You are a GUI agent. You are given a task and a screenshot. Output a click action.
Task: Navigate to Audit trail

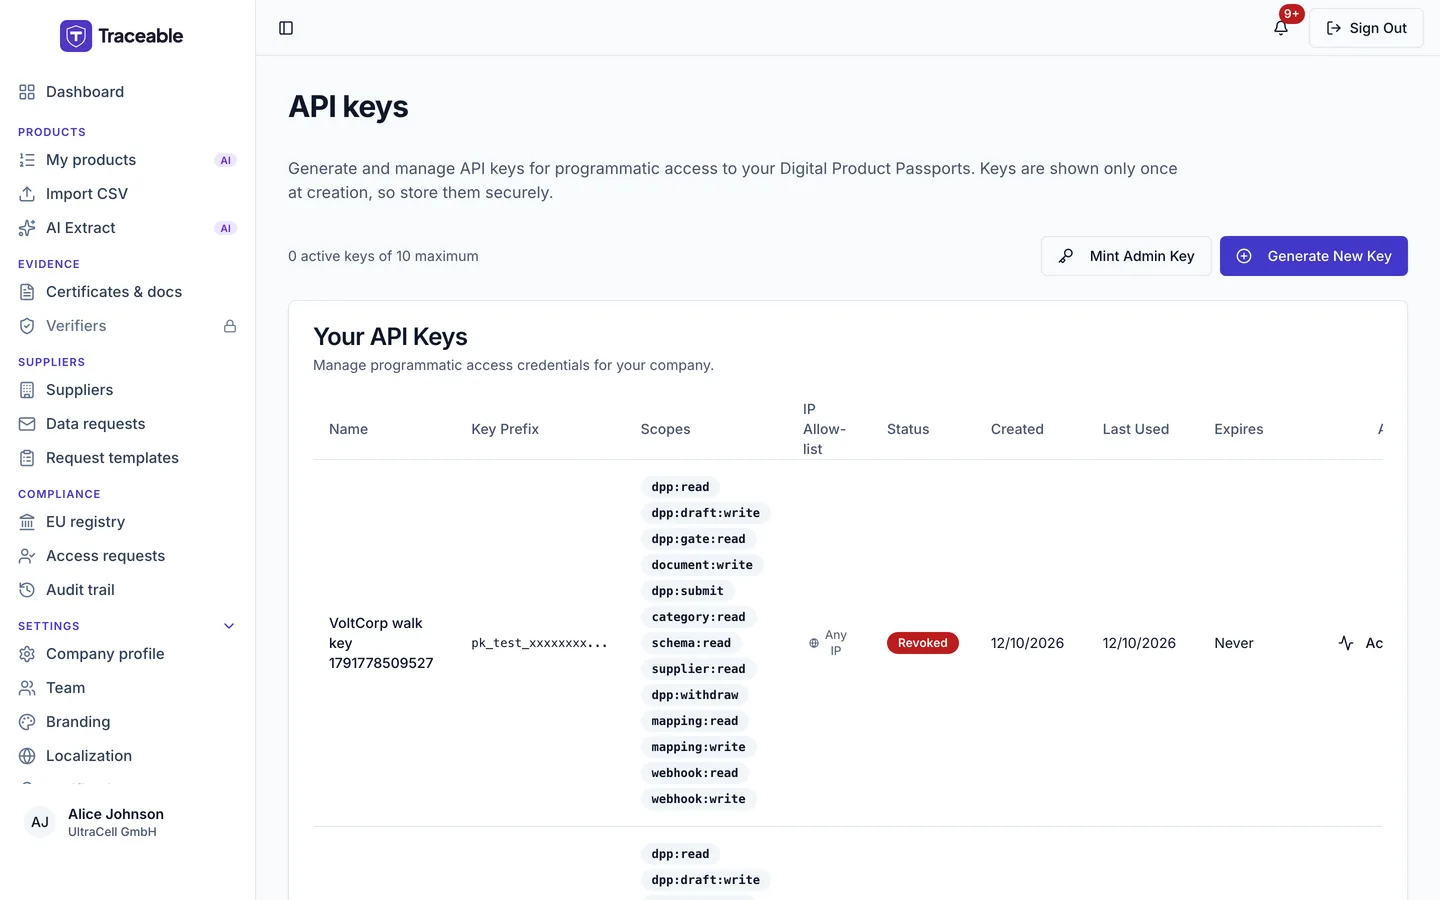[x=128, y=590]
